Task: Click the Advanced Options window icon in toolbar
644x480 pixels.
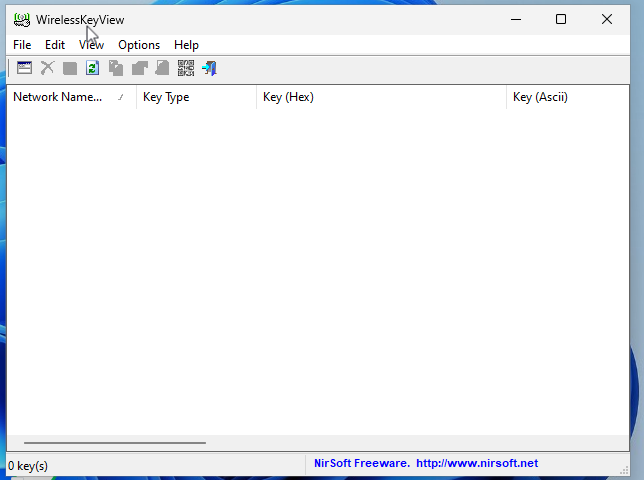Action: point(24,68)
